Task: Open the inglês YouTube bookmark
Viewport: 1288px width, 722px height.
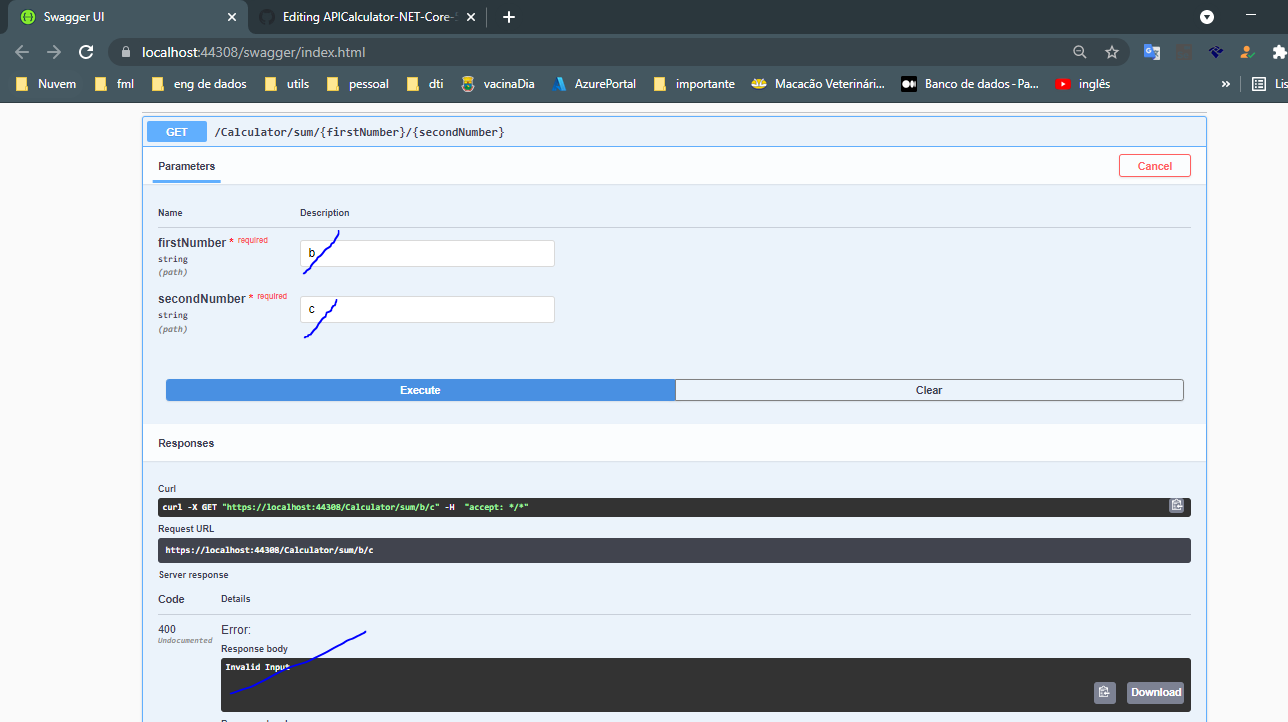Action: [x=1082, y=84]
